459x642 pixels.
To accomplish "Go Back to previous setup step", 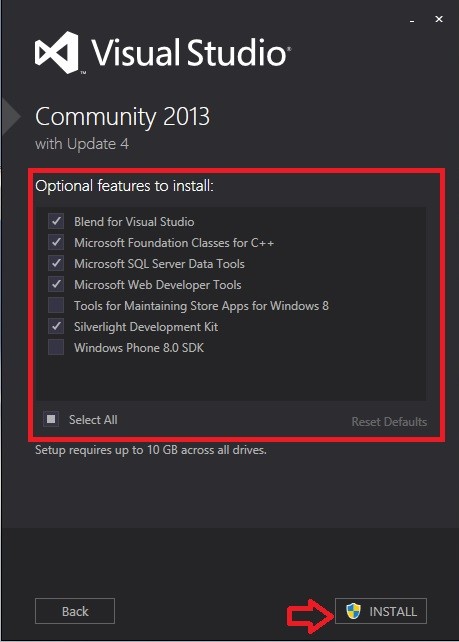I will (x=75, y=611).
